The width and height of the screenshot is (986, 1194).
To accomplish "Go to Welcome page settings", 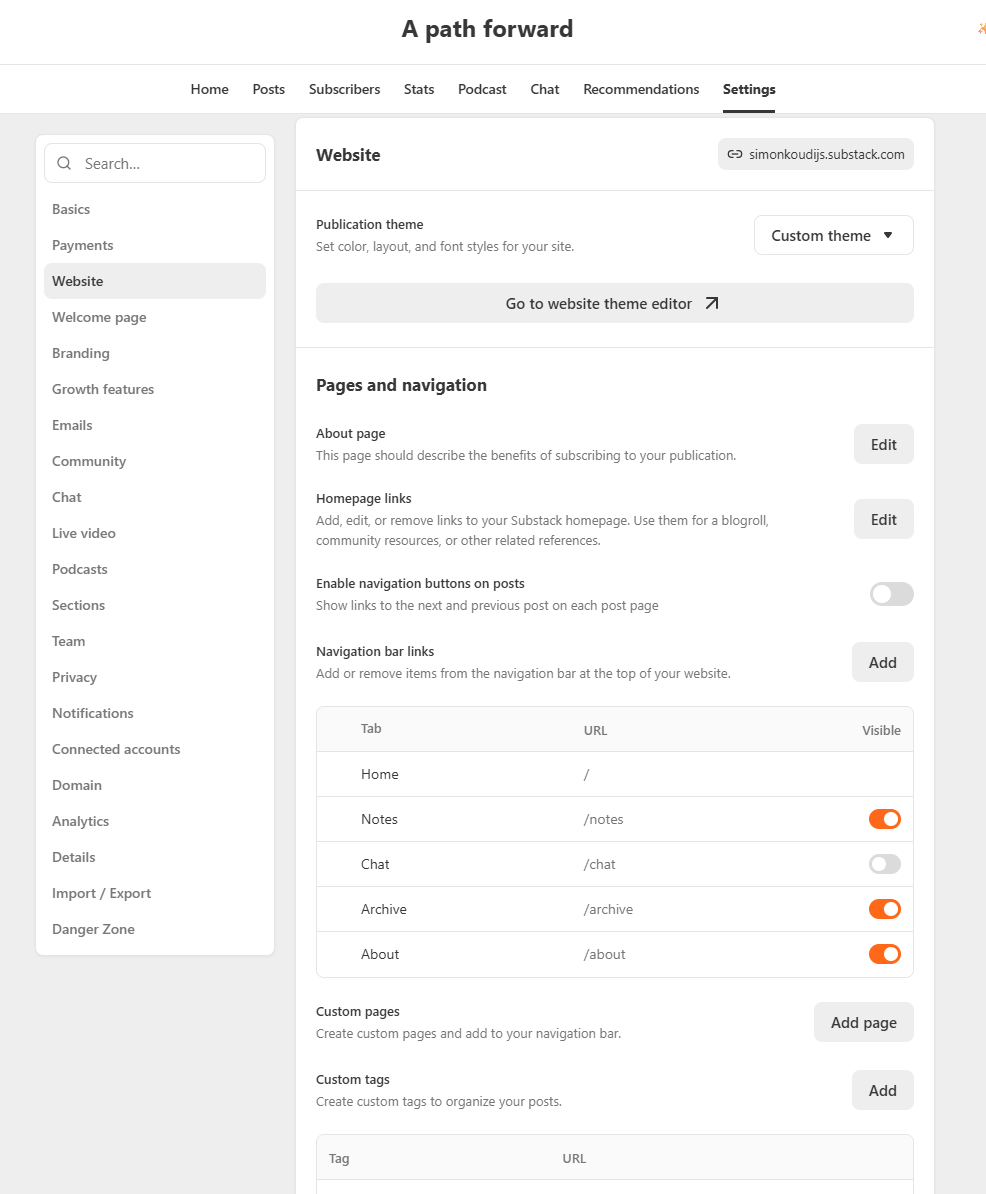I will [155, 317].
